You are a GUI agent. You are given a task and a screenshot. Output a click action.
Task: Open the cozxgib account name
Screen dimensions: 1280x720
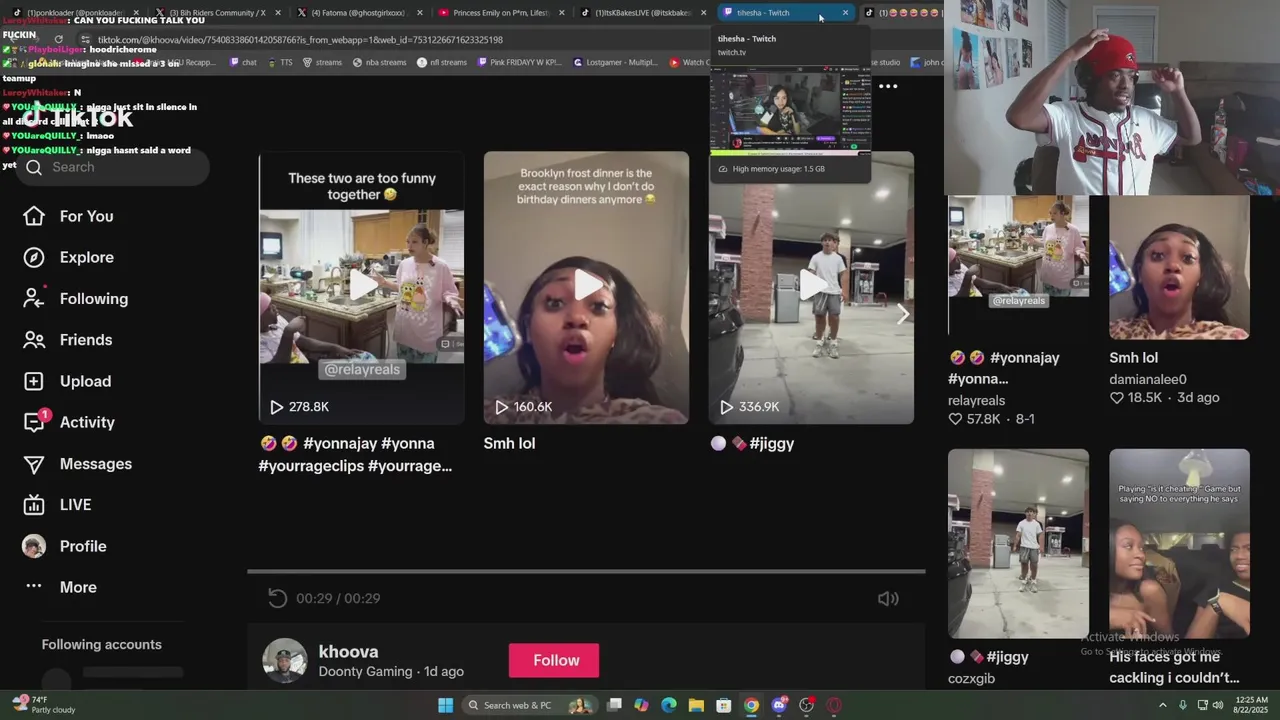click(971, 678)
